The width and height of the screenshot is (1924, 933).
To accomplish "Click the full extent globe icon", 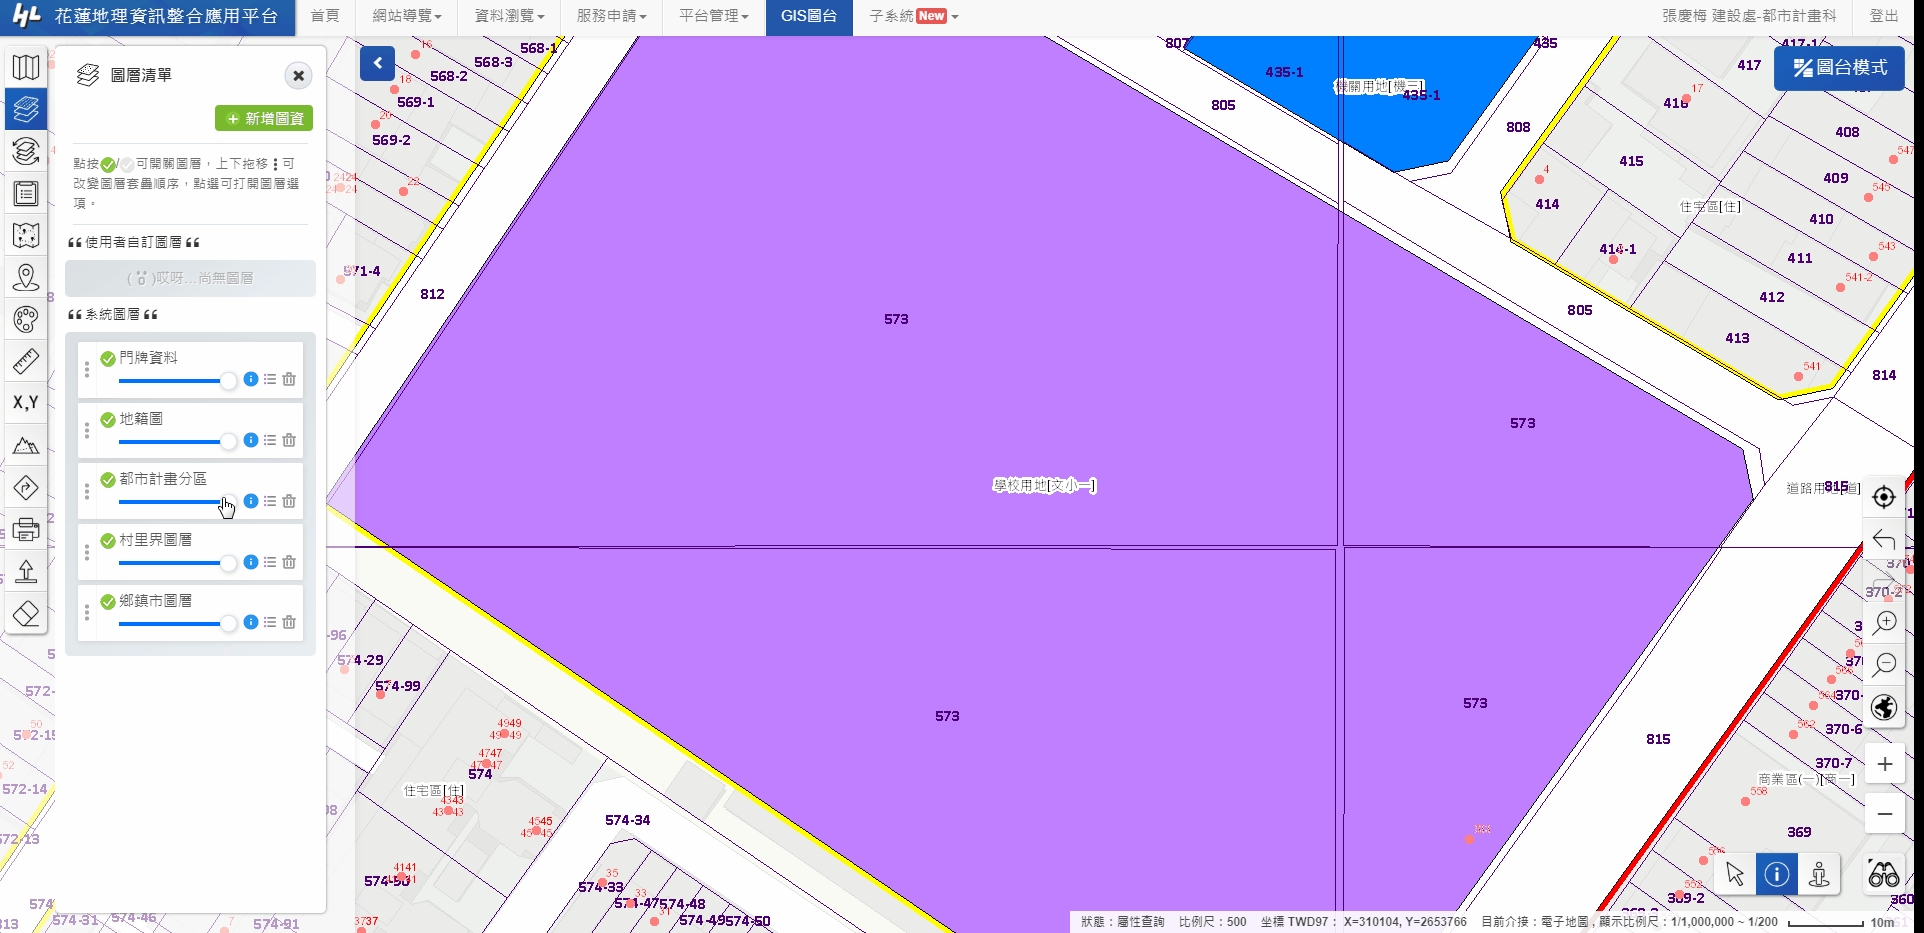I will tap(1884, 708).
